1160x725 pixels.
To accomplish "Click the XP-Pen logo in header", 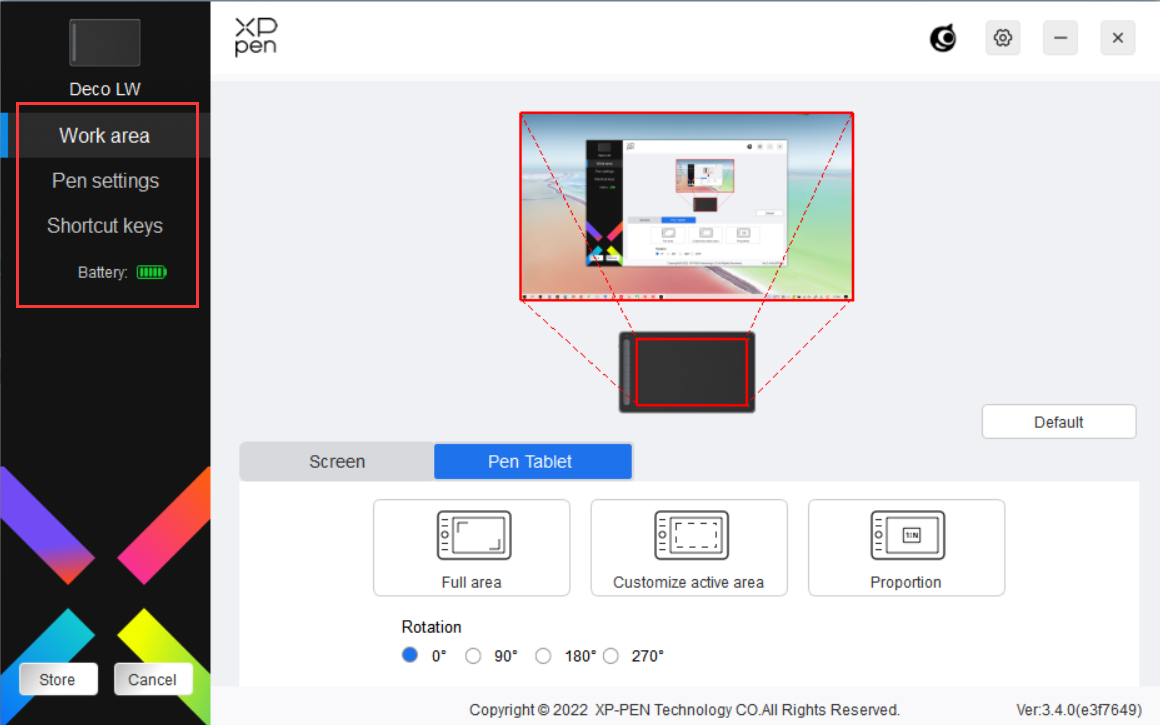I will pyautogui.click(x=256, y=37).
